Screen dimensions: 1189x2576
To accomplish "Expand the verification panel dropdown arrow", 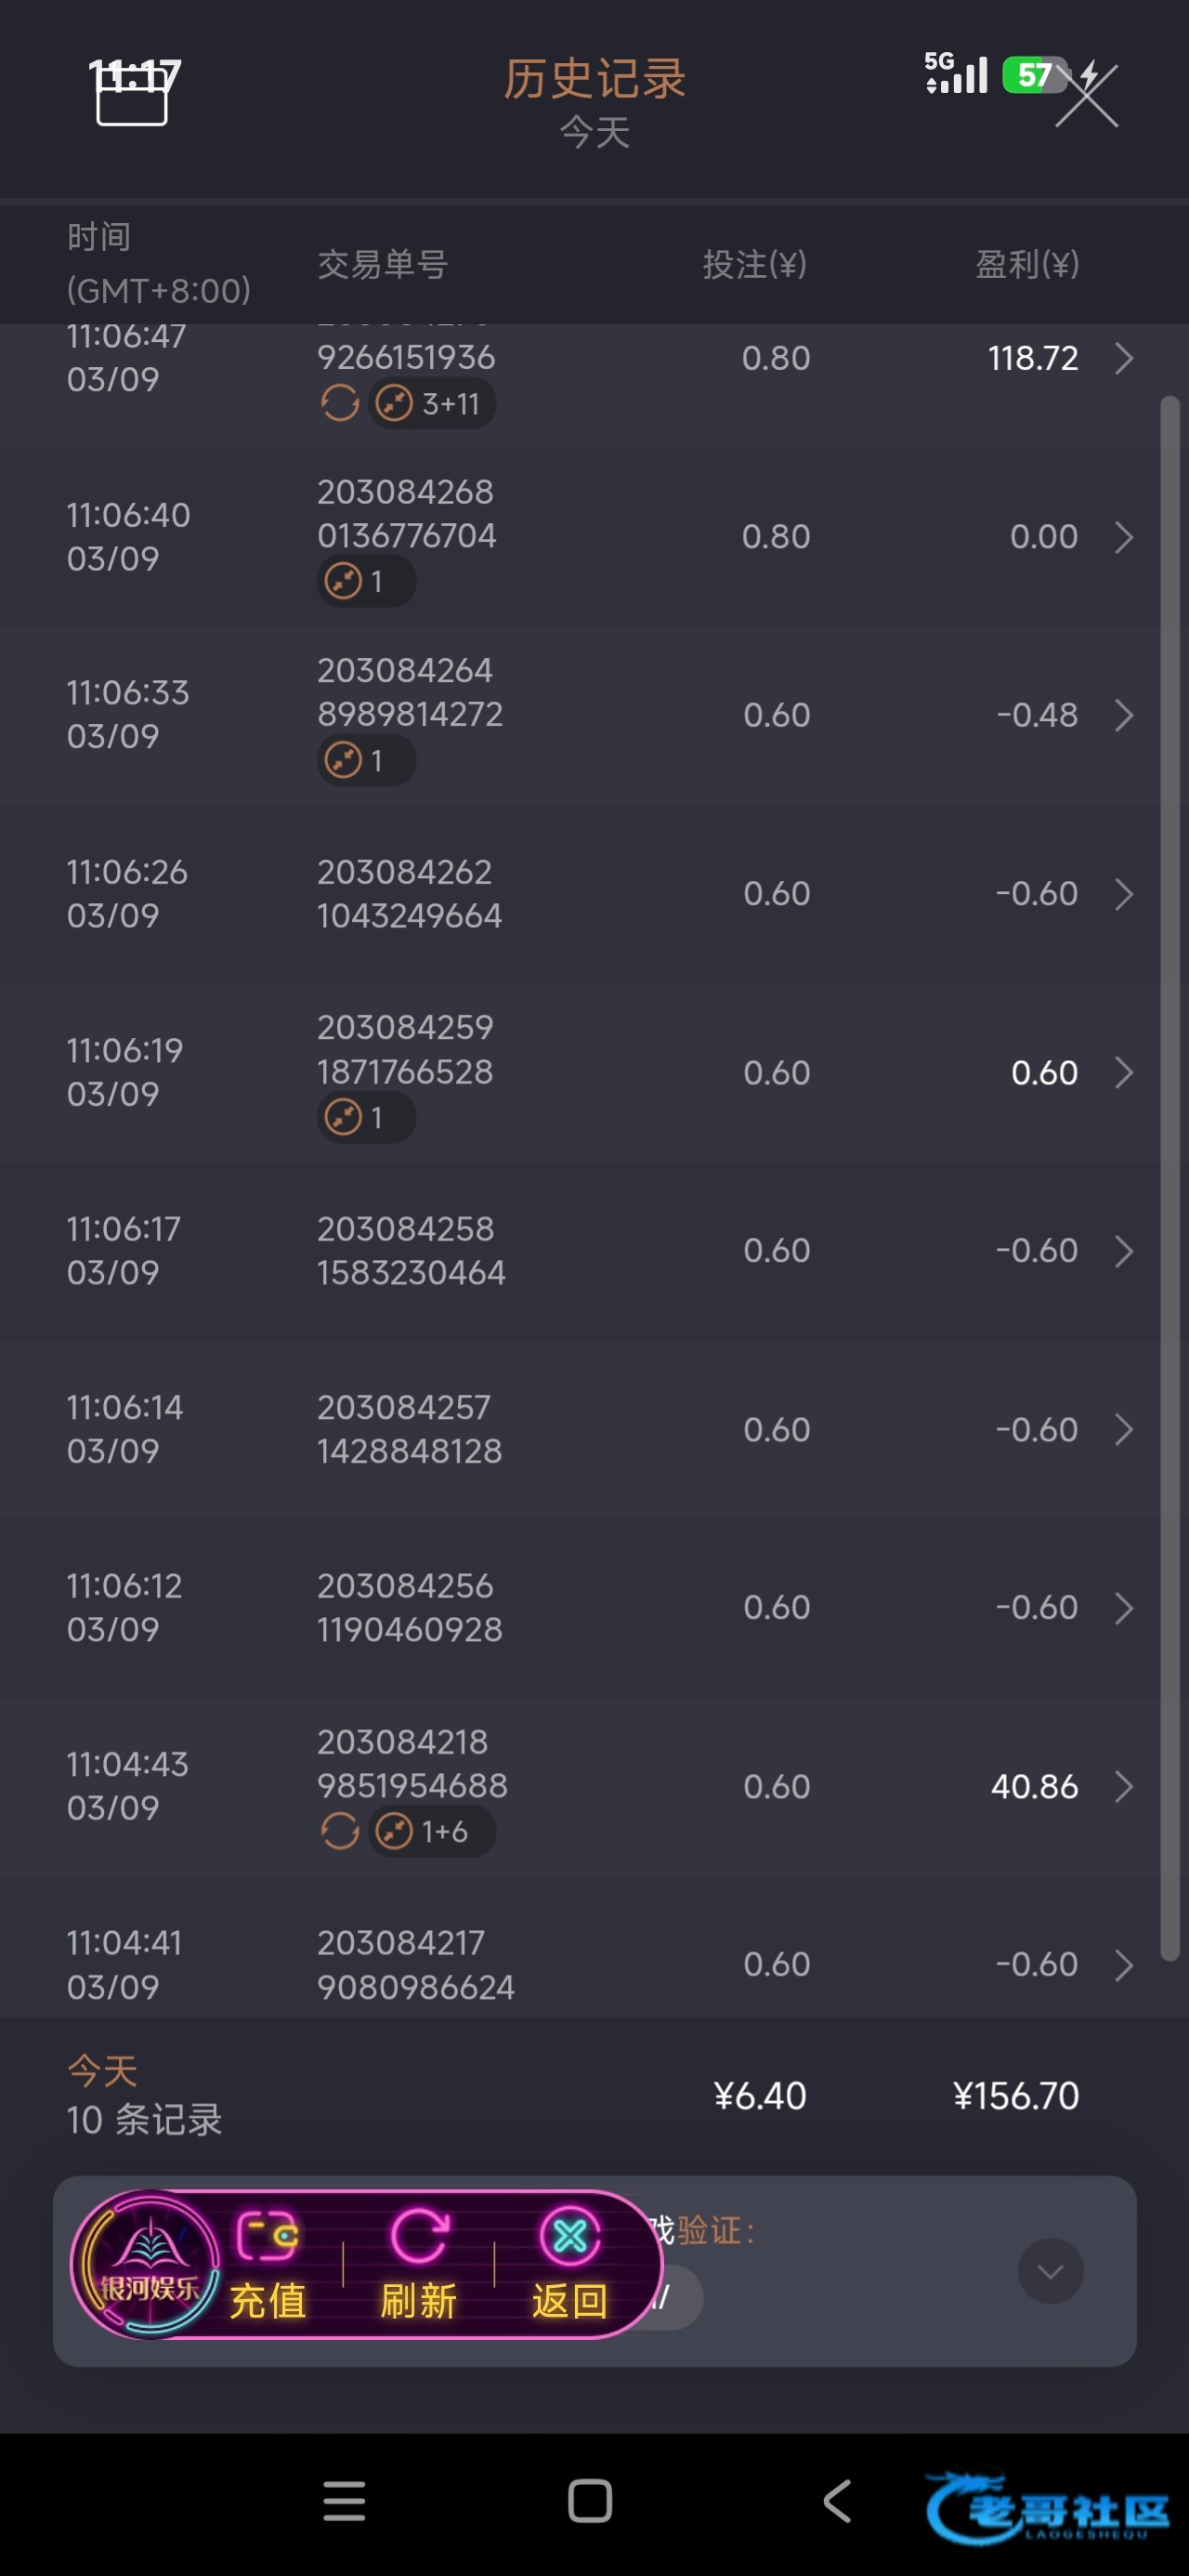I will pos(1050,2271).
